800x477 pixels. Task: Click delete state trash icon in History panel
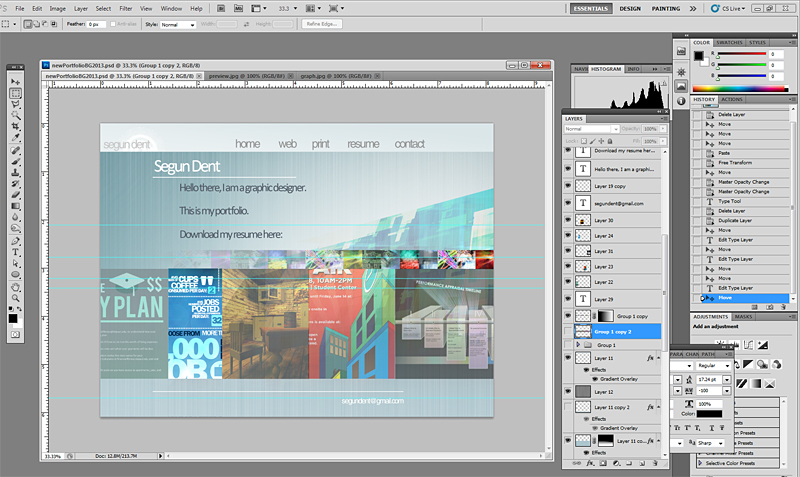[x=783, y=307]
